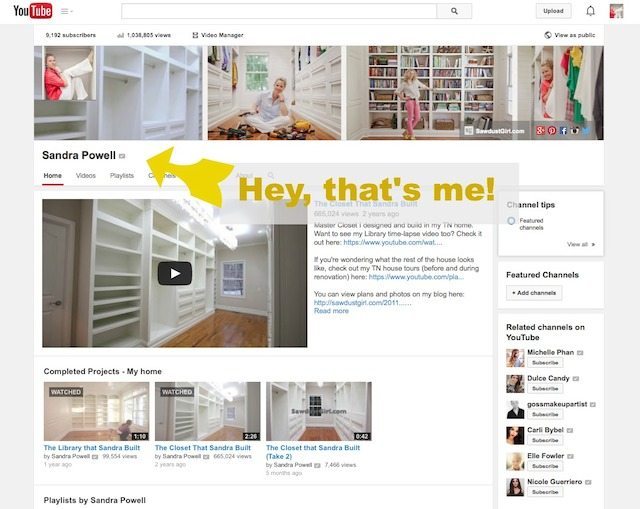This screenshot has height=509, width=640.
Task: Open the notifications bell
Action: [x=590, y=11]
